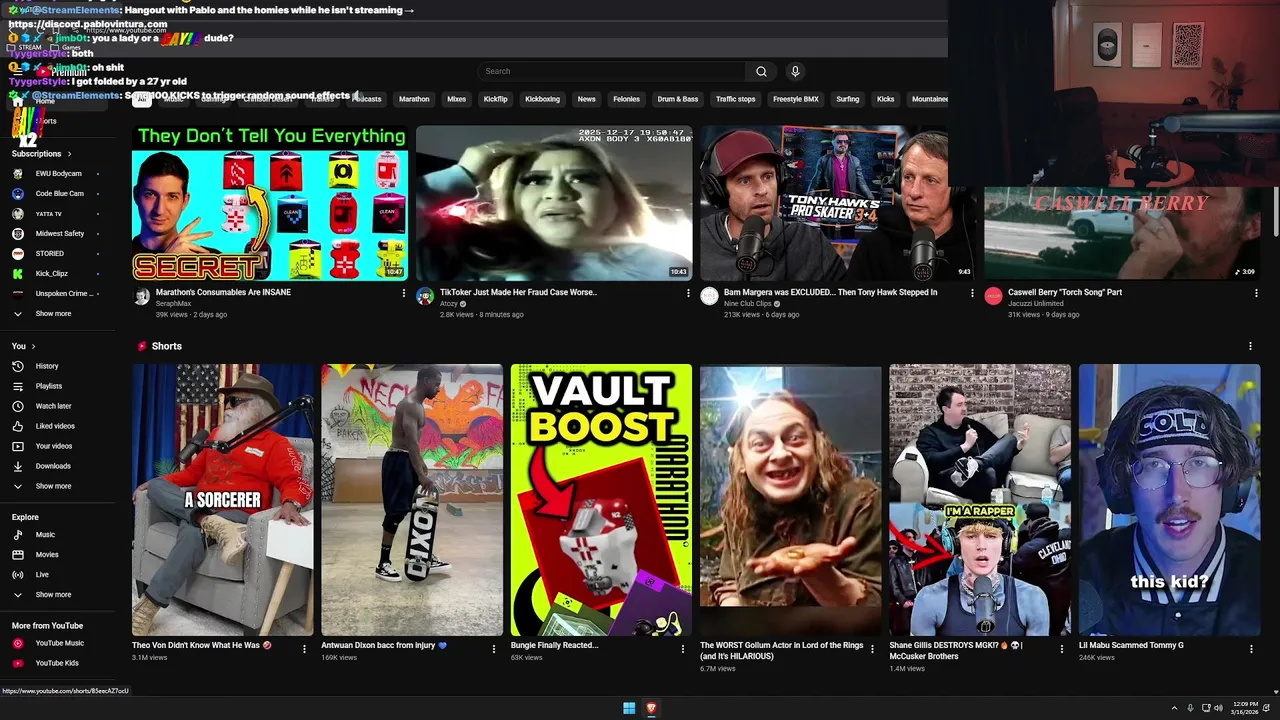Click Brave browser taskbar icon
Image resolution: width=1280 pixels, height=720 pixels.
point(651,708)
